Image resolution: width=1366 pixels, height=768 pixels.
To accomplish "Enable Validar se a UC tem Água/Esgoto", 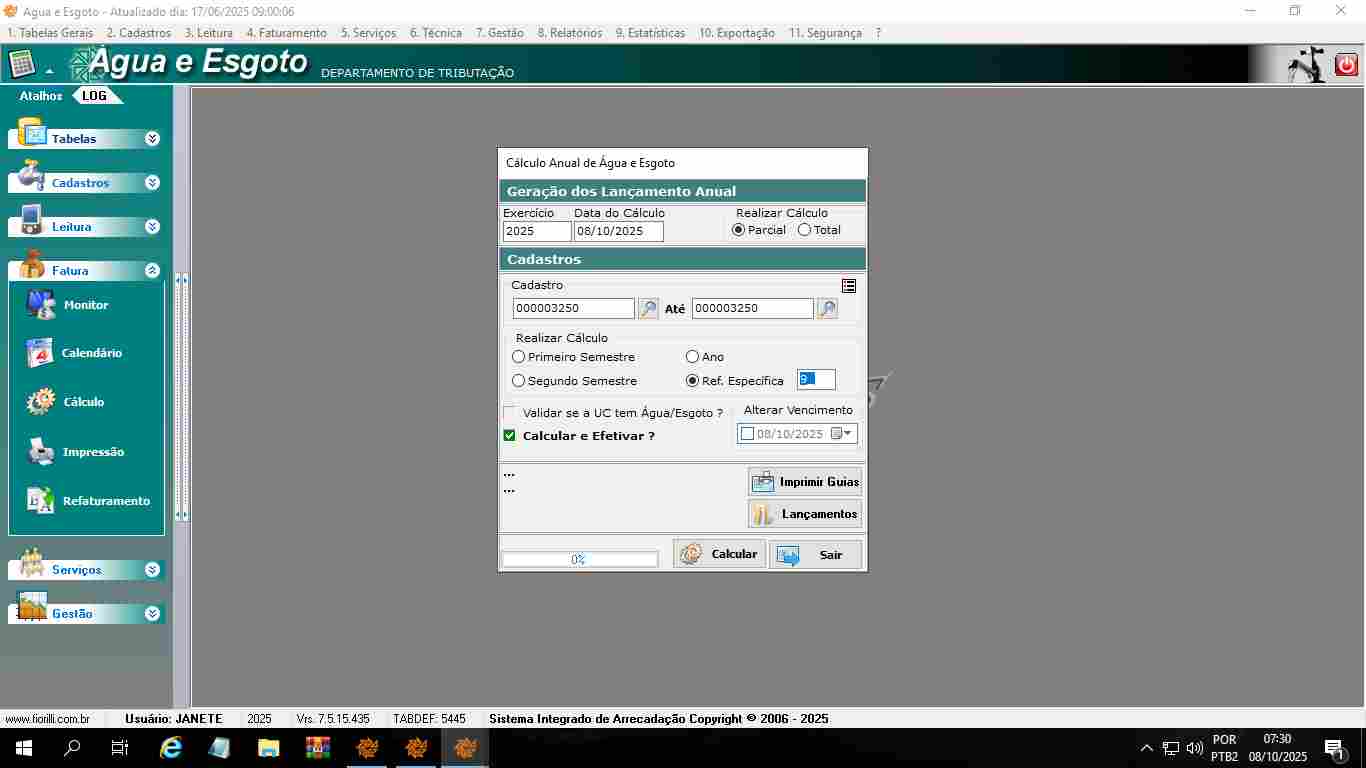I will coord(510,413).
